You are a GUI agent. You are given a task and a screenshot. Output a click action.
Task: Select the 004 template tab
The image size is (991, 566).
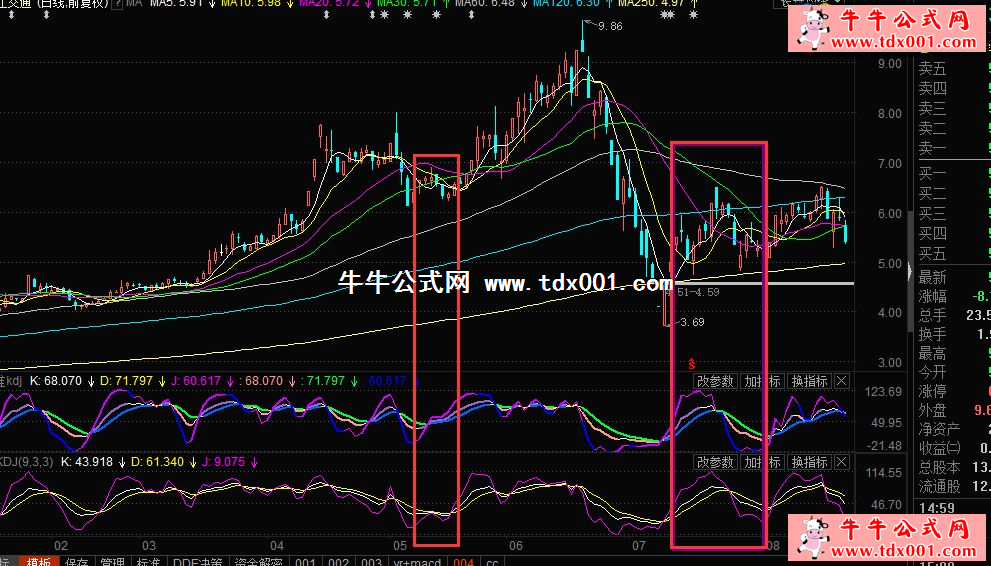[464, 561]
